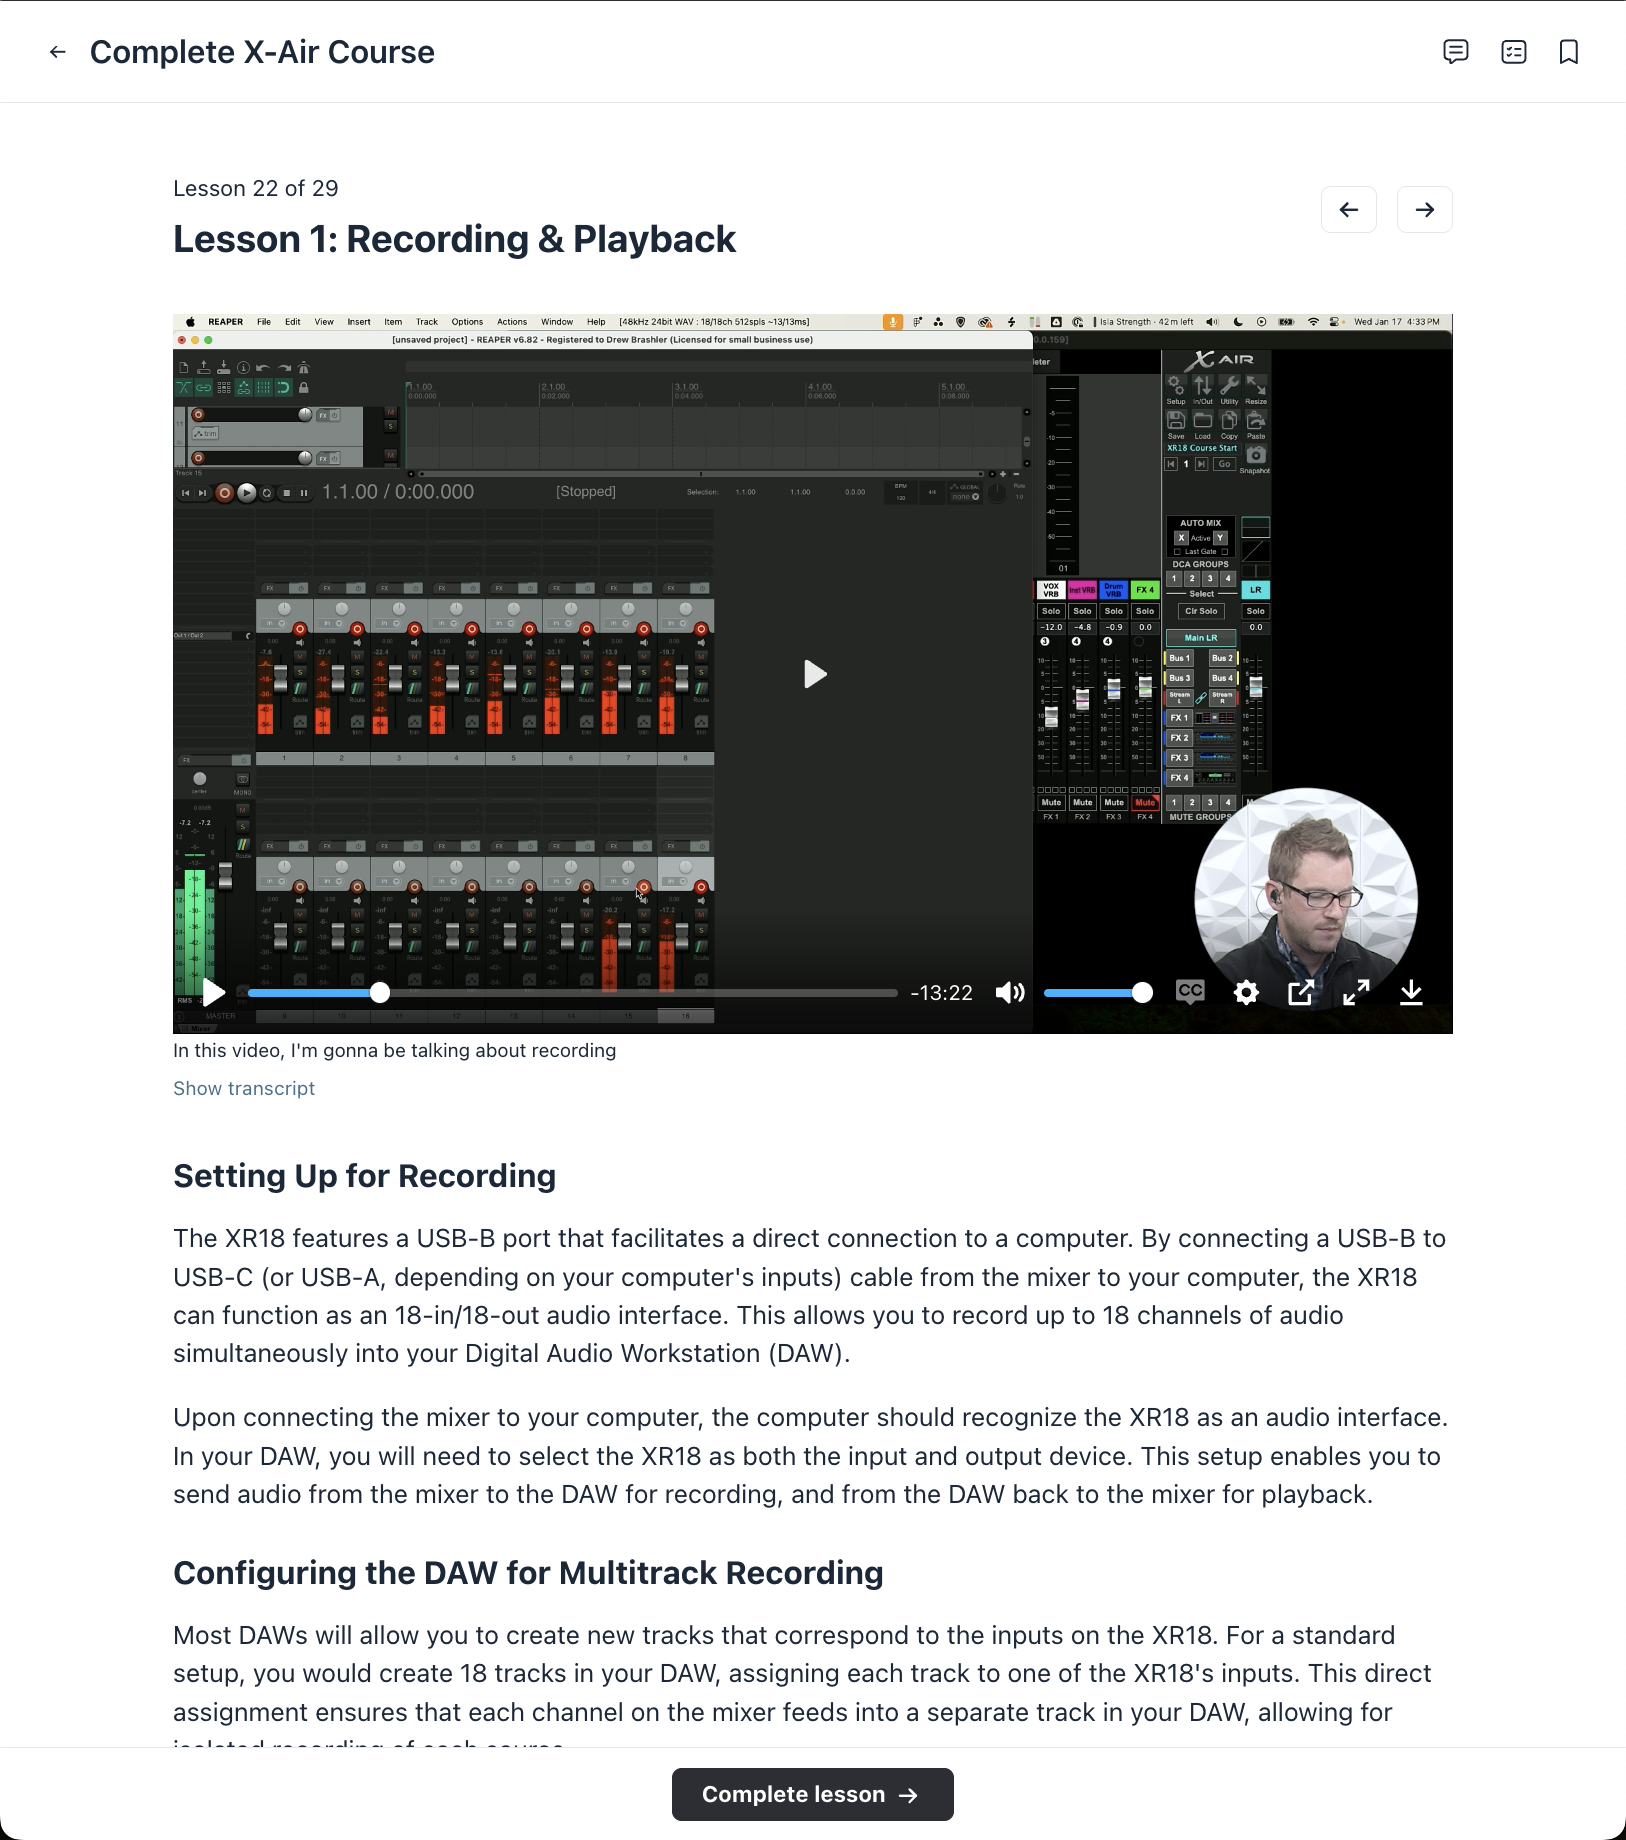
Task: Click the Complete lesson button
Action: tap(812, 1795)
